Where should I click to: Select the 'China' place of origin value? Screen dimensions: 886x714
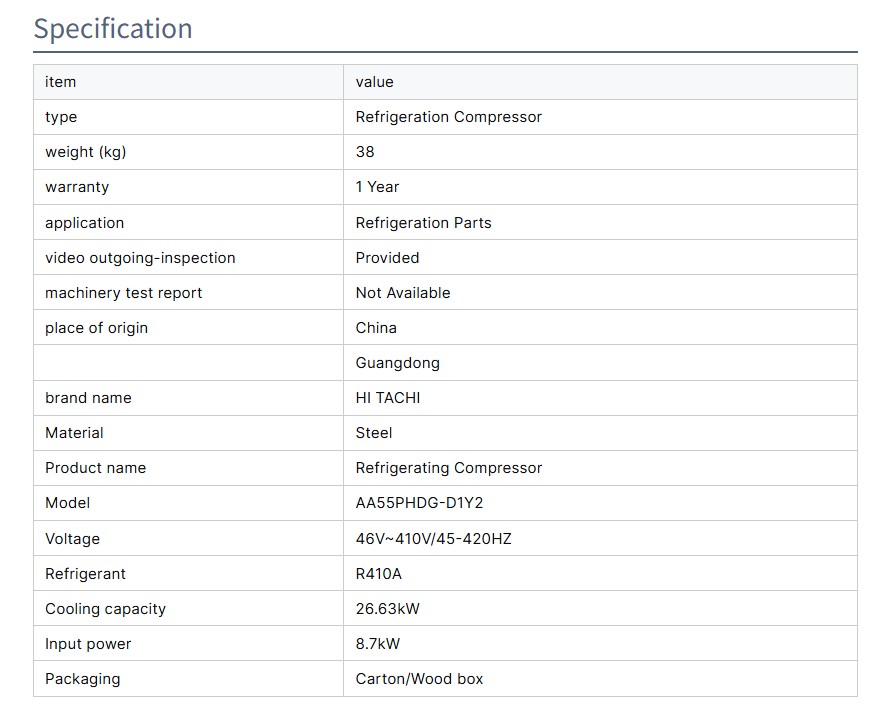pos(376,328)
